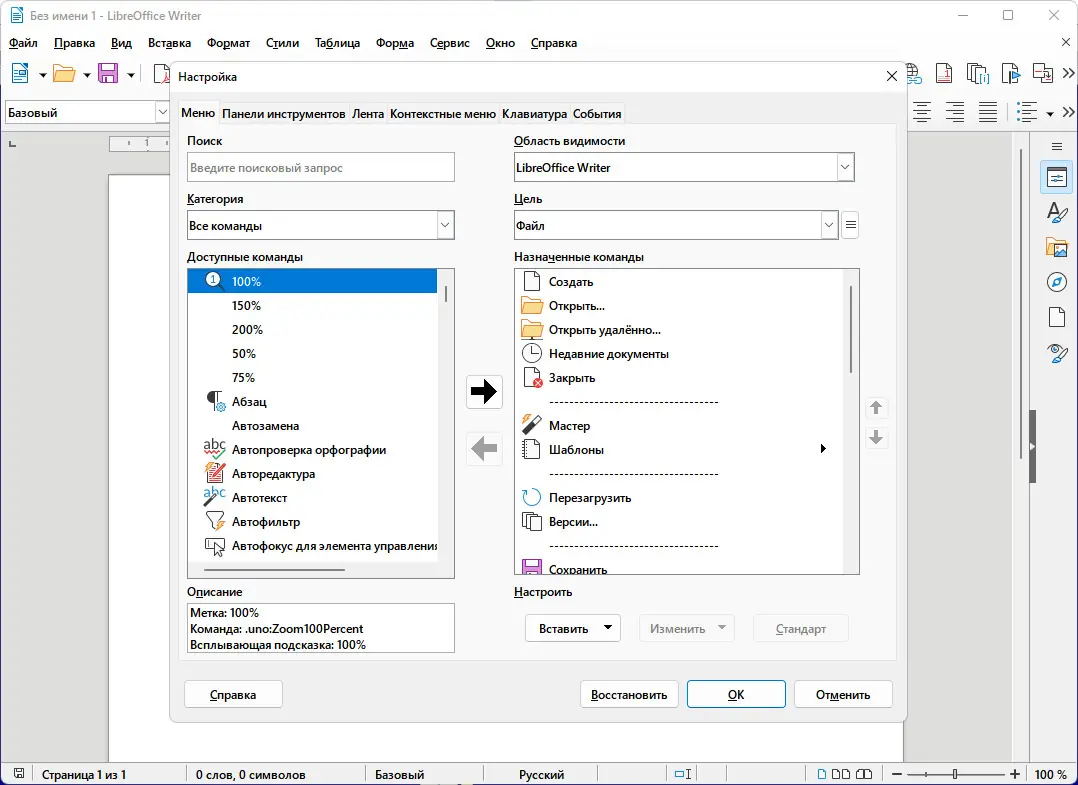Select book view in status bar
This screenshot has height=785, width=1078.
pos(864,774)
